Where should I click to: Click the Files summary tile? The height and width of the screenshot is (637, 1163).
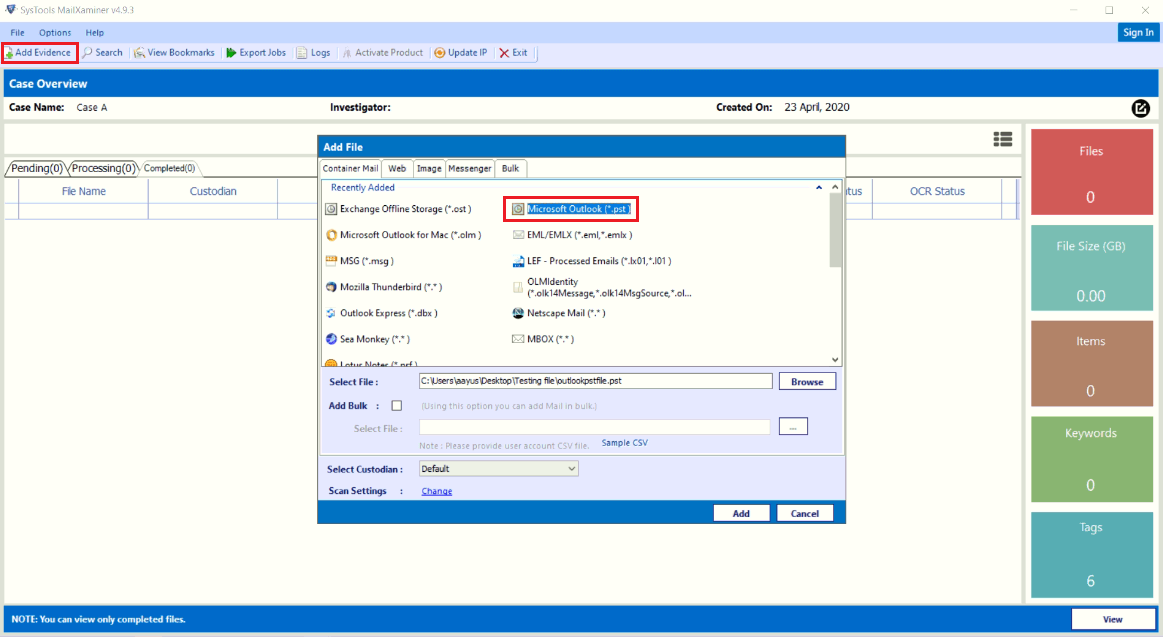[1091, 172]
